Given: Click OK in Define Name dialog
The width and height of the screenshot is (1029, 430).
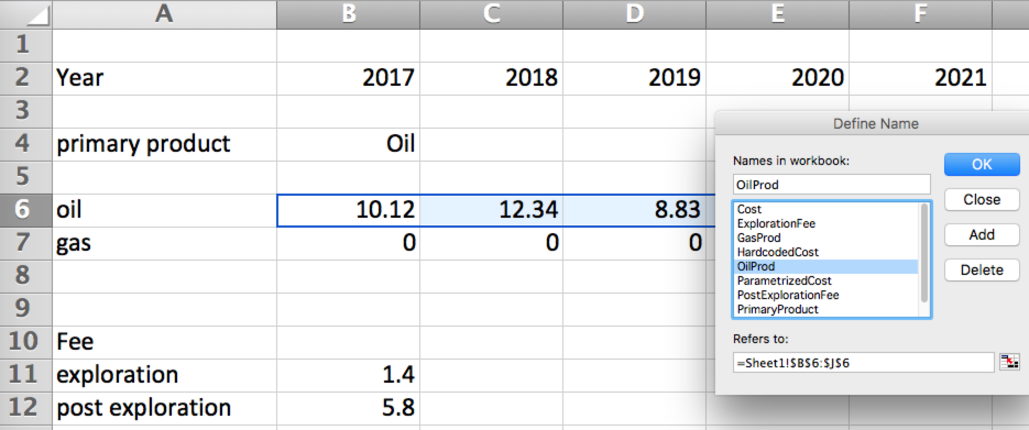Looking at the screenshot, I should [x=982, y=164].
